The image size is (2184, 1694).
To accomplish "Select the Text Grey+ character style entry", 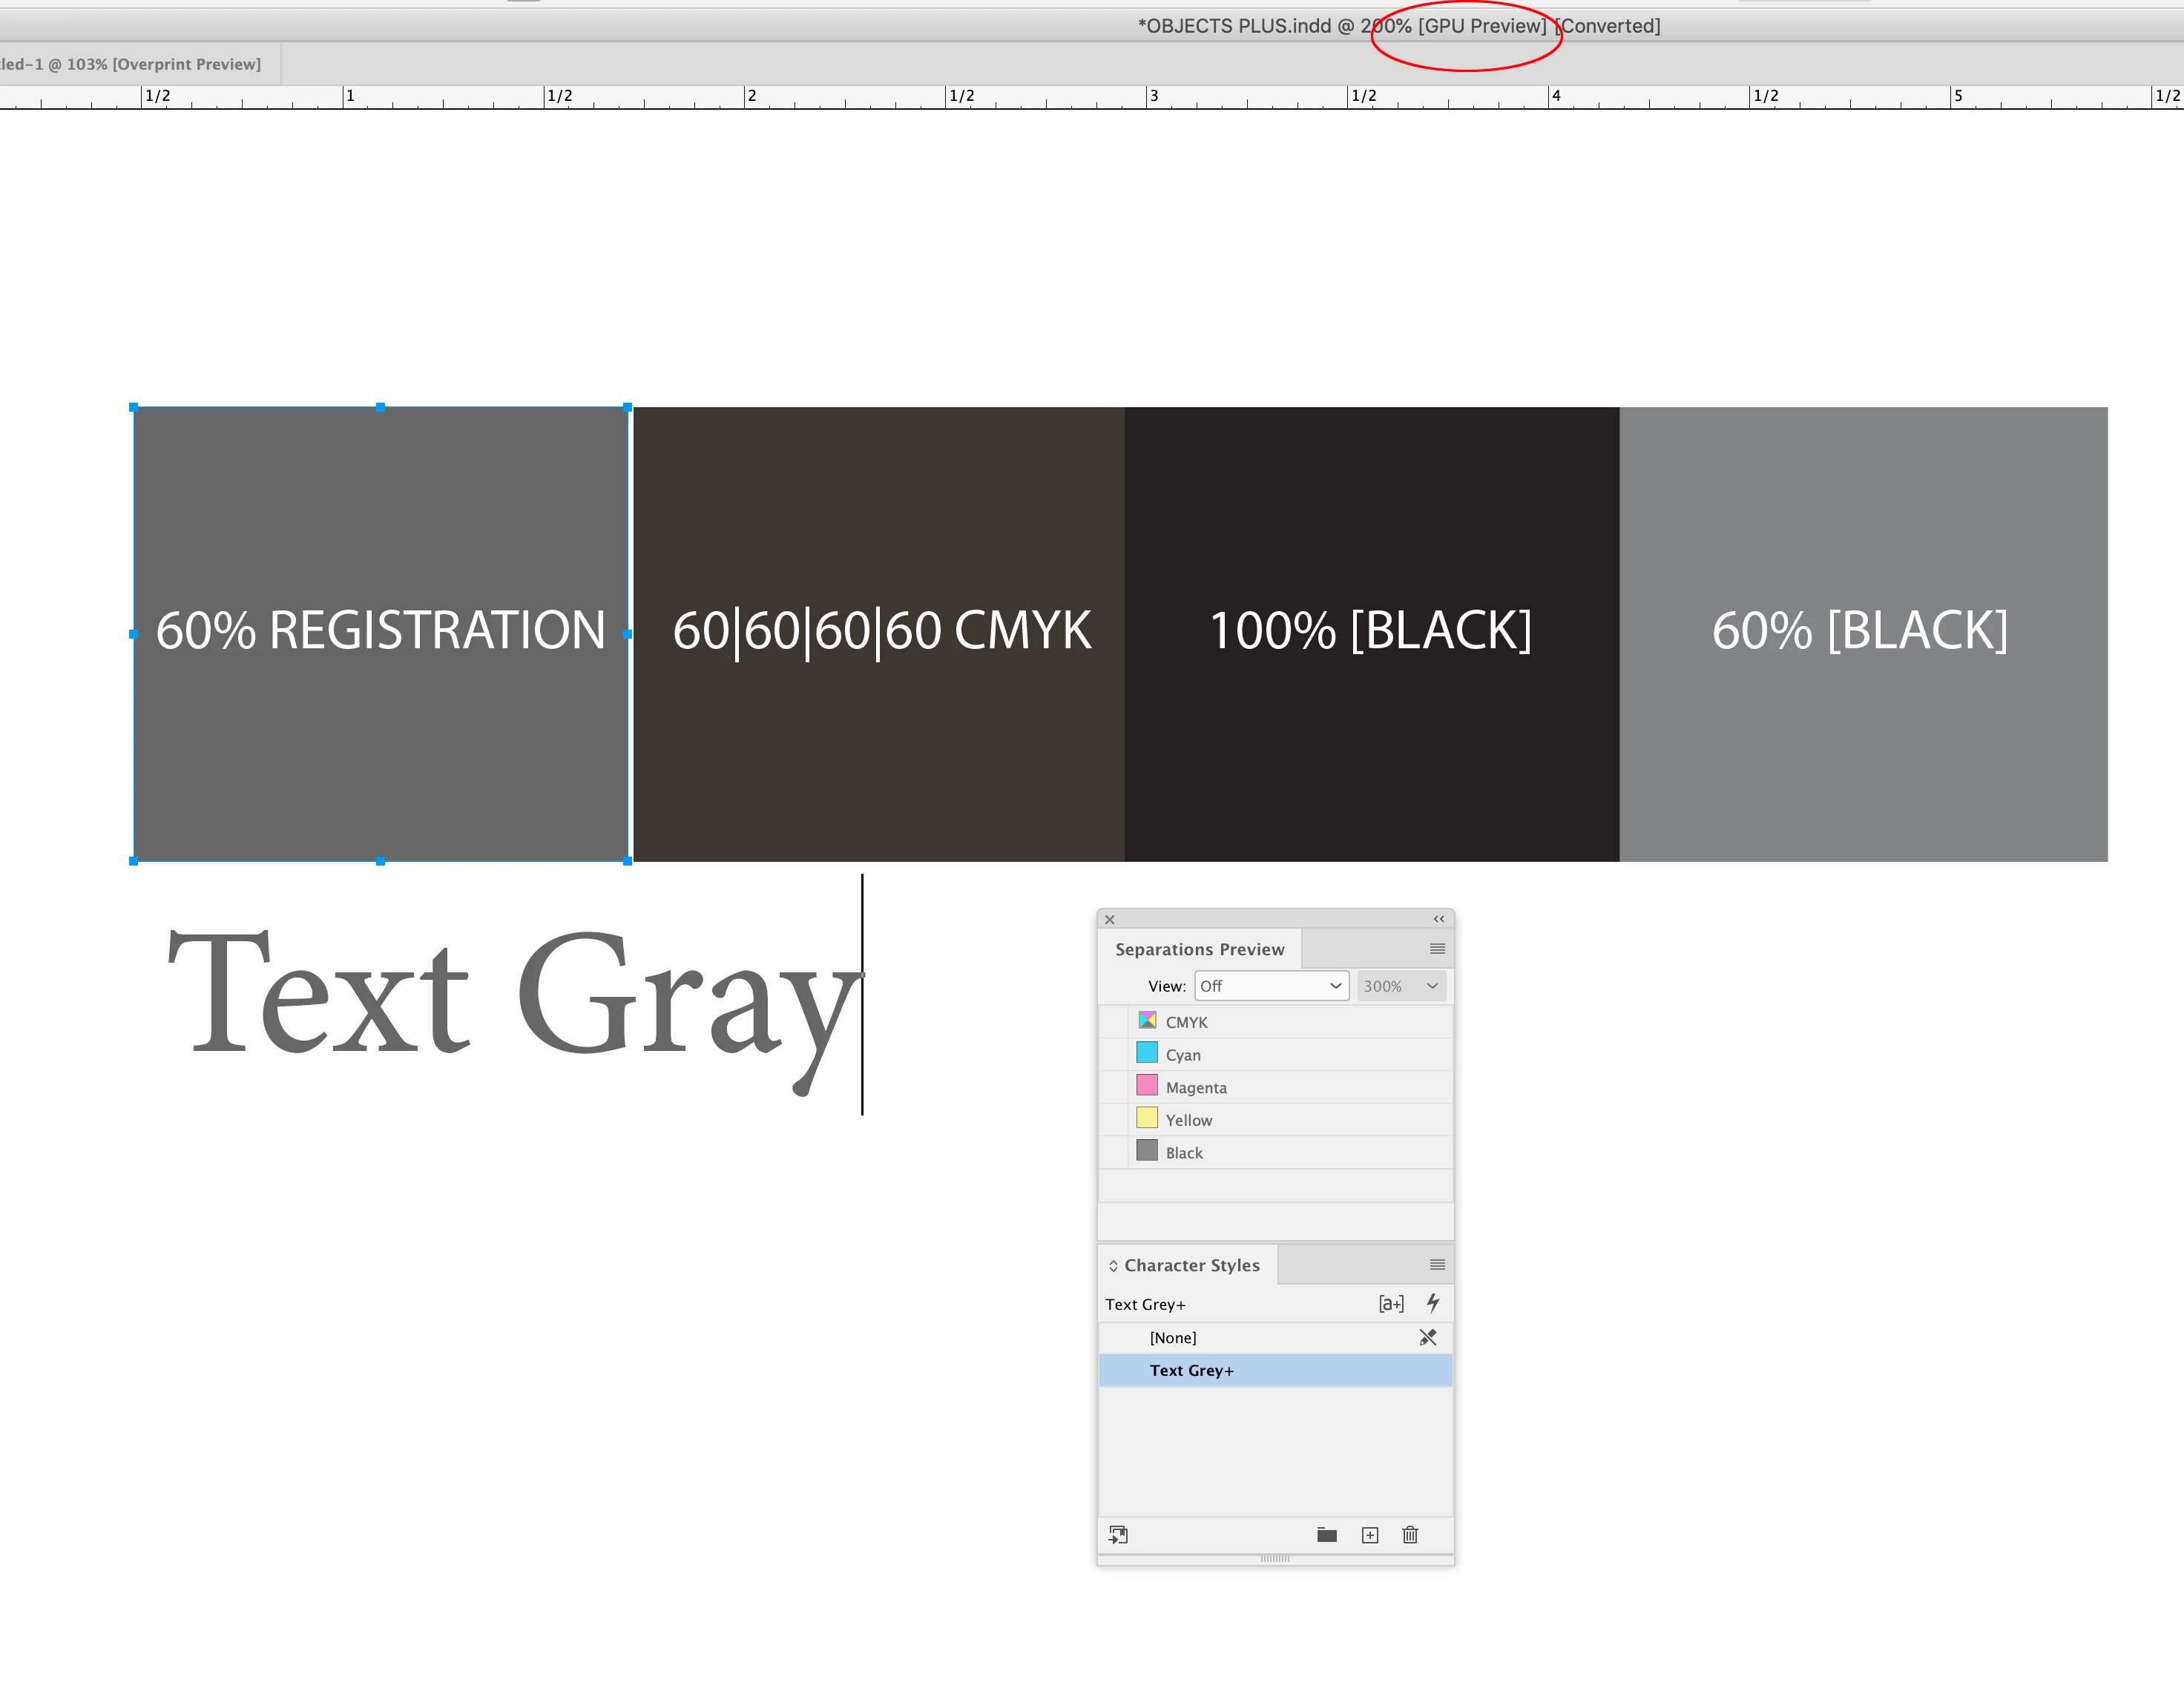I will tap(1191, 1370).
